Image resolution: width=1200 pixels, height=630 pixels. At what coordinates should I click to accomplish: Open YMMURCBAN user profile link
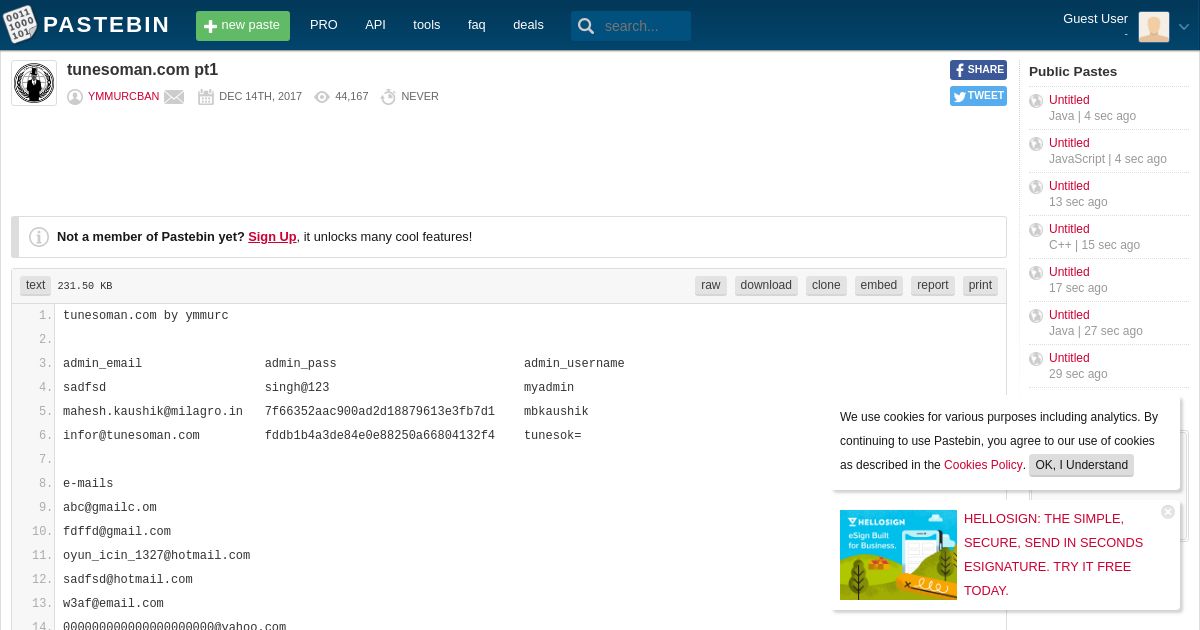pyautogui.click(x=124, y=97)
